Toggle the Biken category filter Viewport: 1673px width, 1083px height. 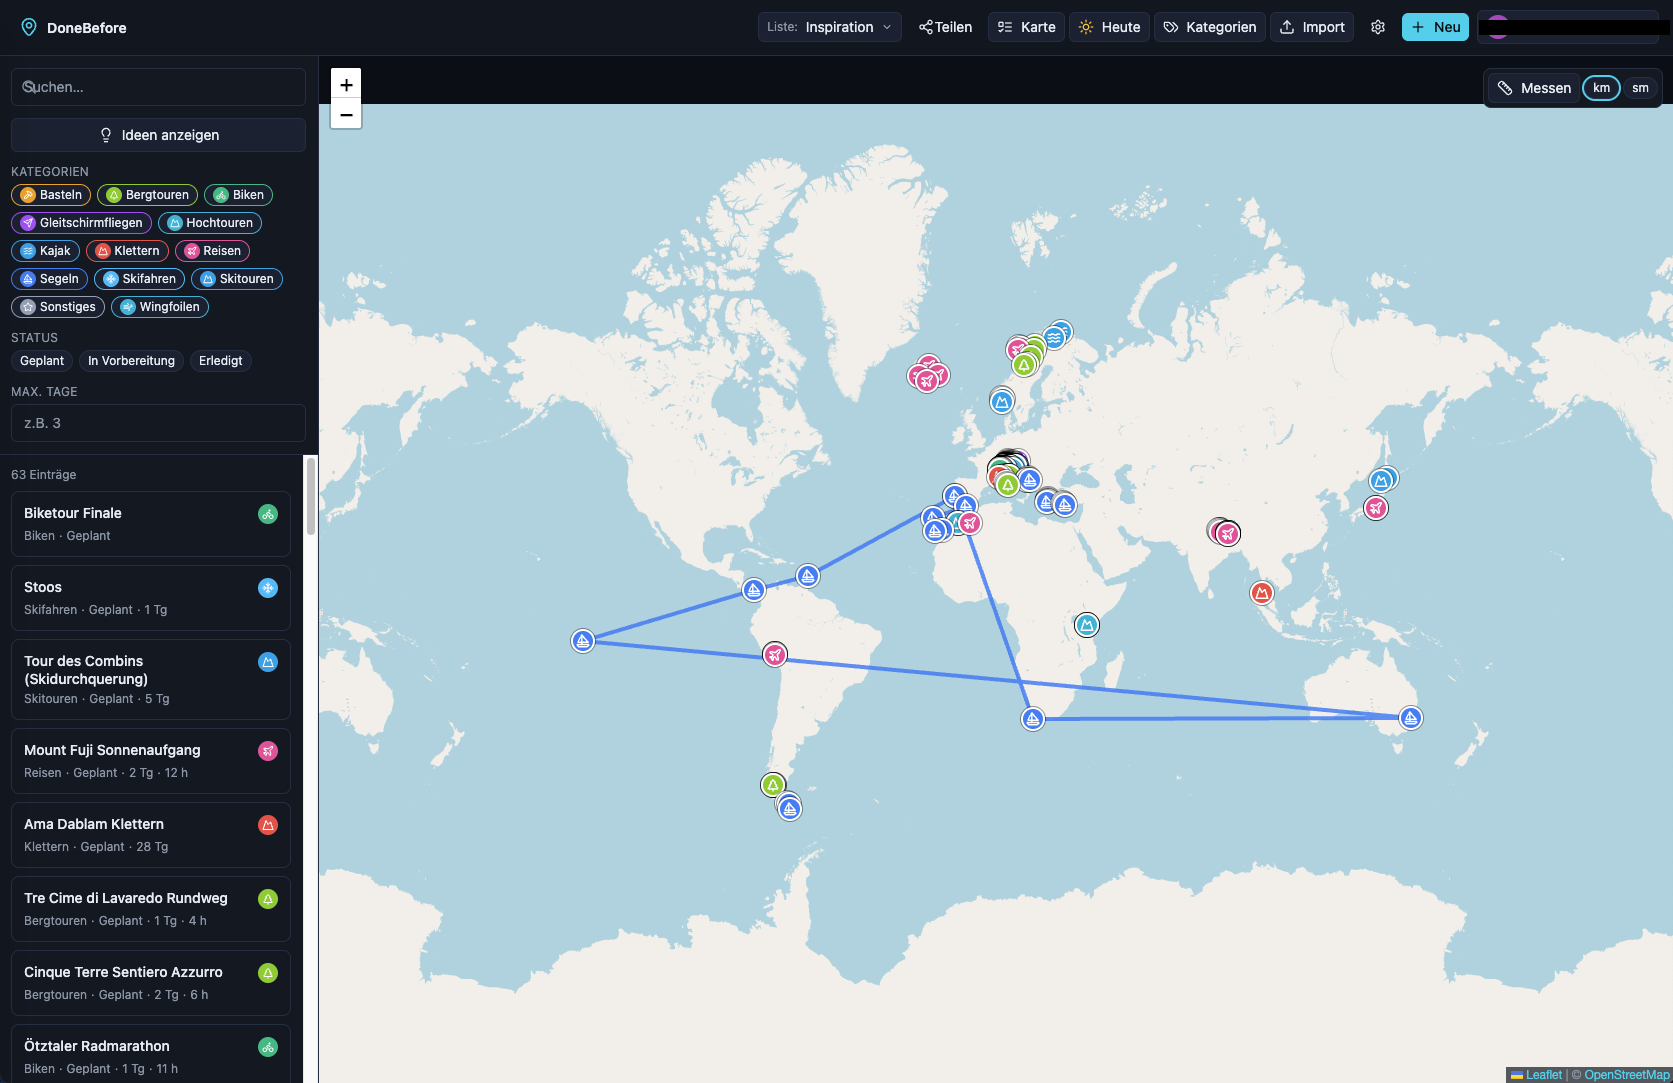click(238, 195)
